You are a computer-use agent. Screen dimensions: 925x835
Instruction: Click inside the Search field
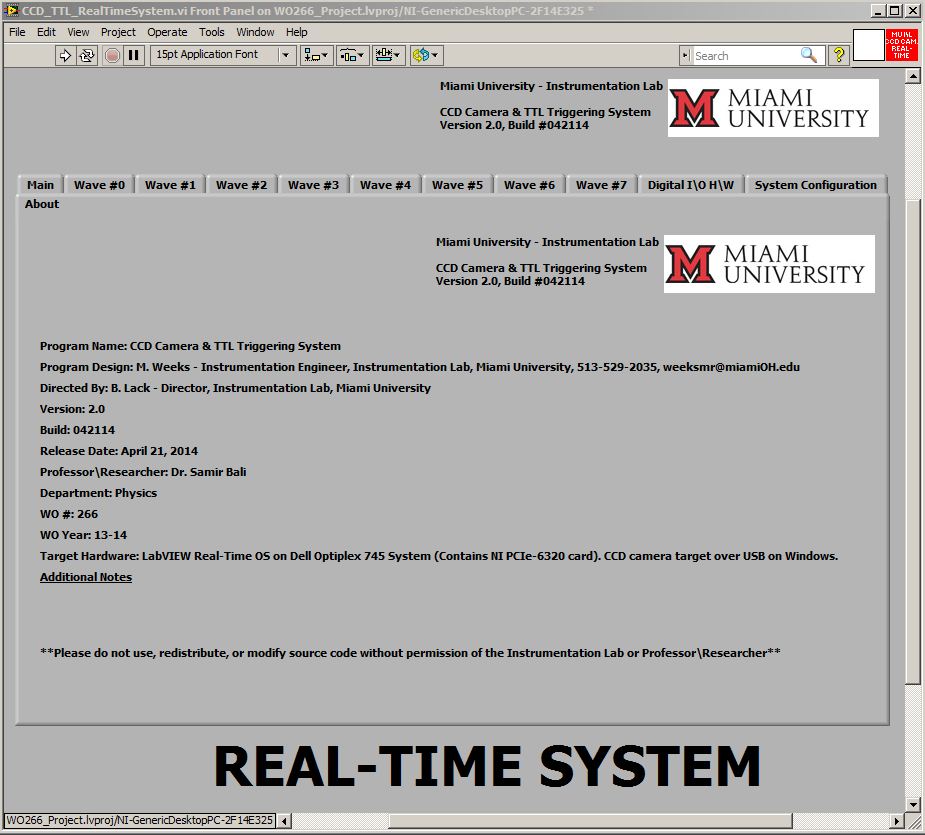click(746, 55)
